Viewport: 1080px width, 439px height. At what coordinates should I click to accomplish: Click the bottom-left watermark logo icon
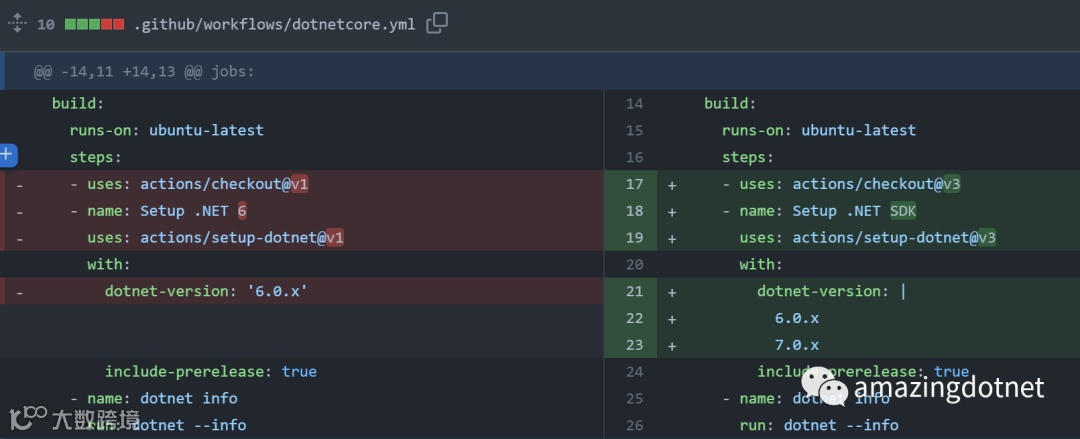28,418
